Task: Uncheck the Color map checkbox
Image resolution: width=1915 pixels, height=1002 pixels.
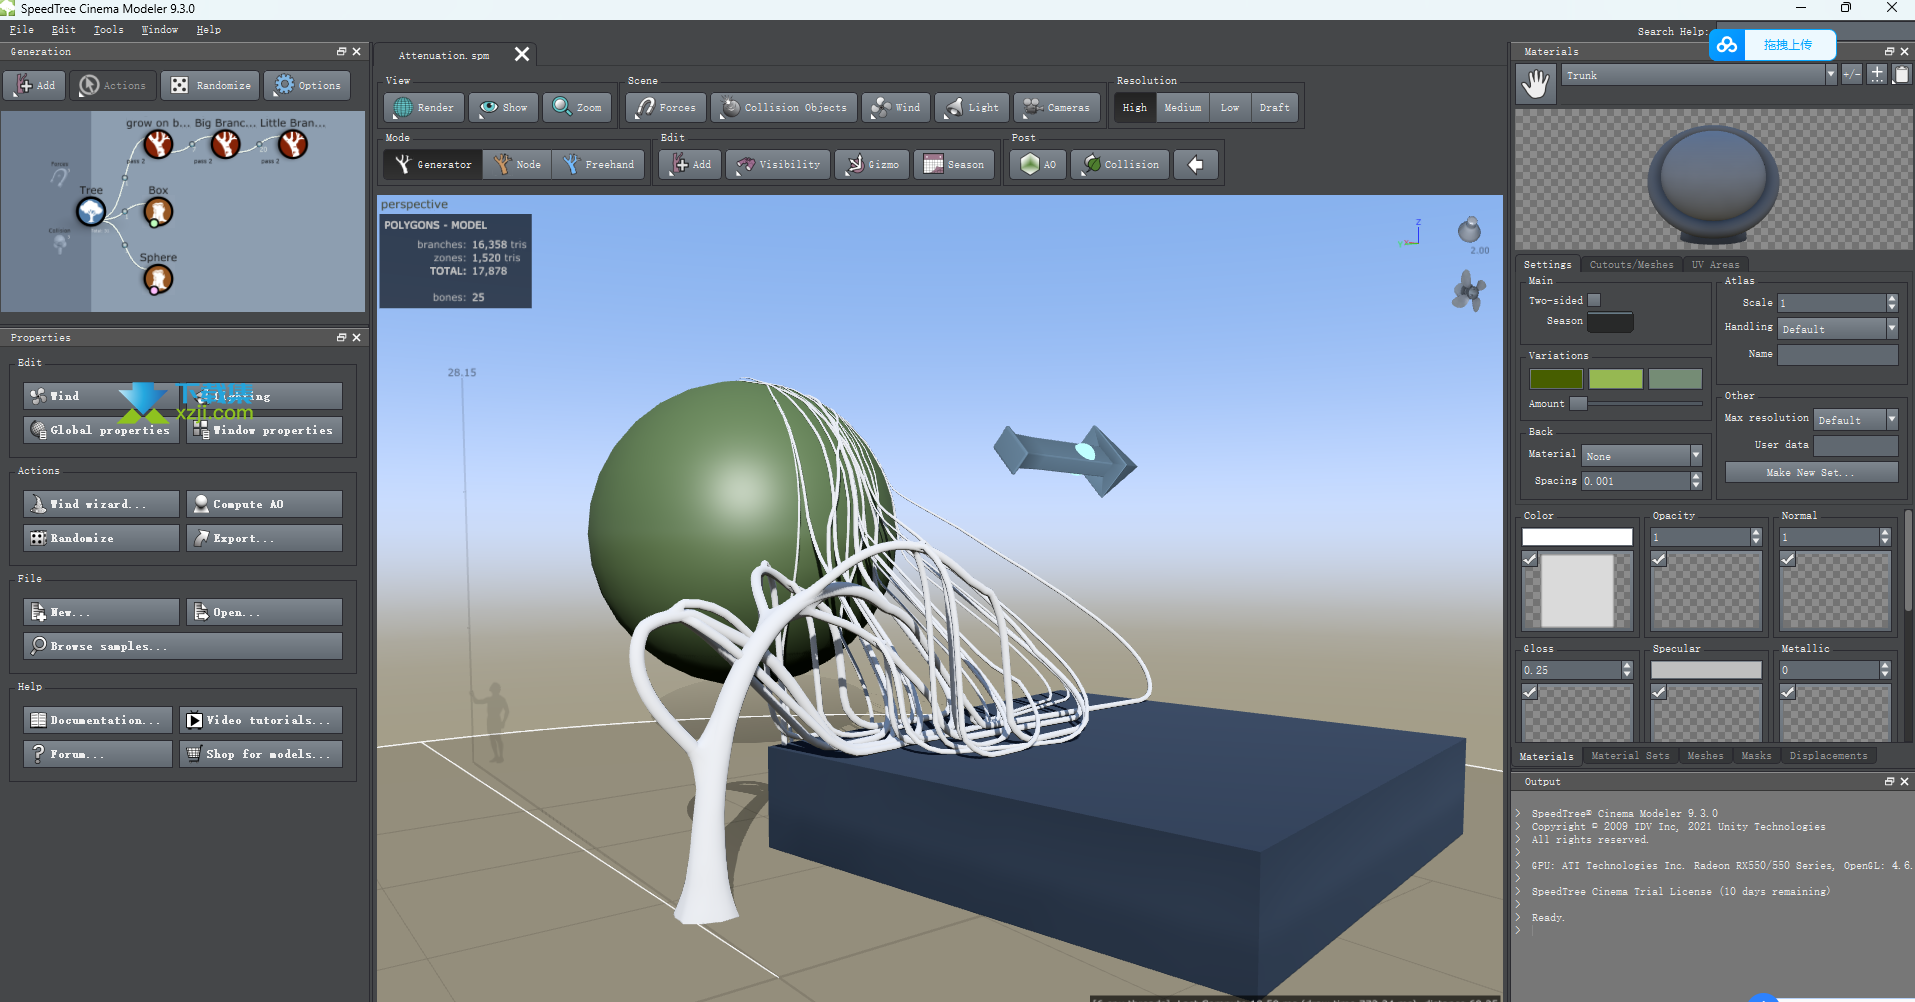Action: coord(1530,559)
